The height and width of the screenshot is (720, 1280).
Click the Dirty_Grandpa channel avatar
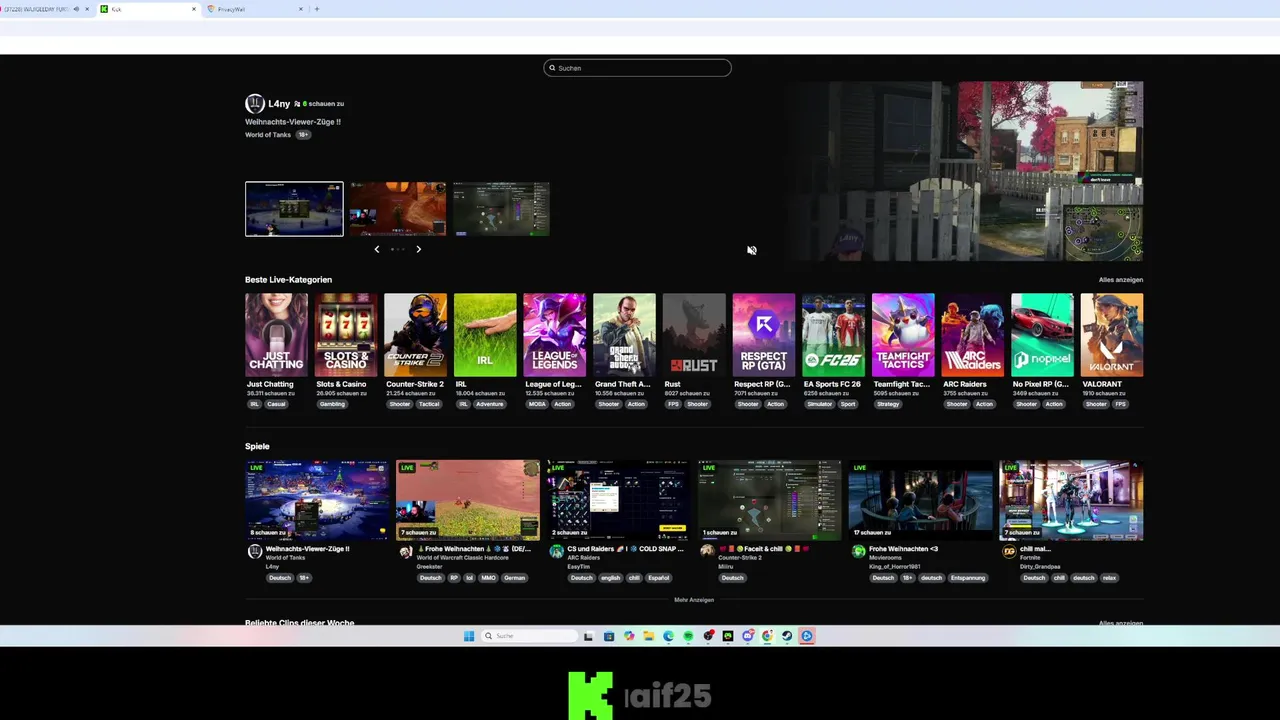pyautogui.click(x=1009, y=552)
